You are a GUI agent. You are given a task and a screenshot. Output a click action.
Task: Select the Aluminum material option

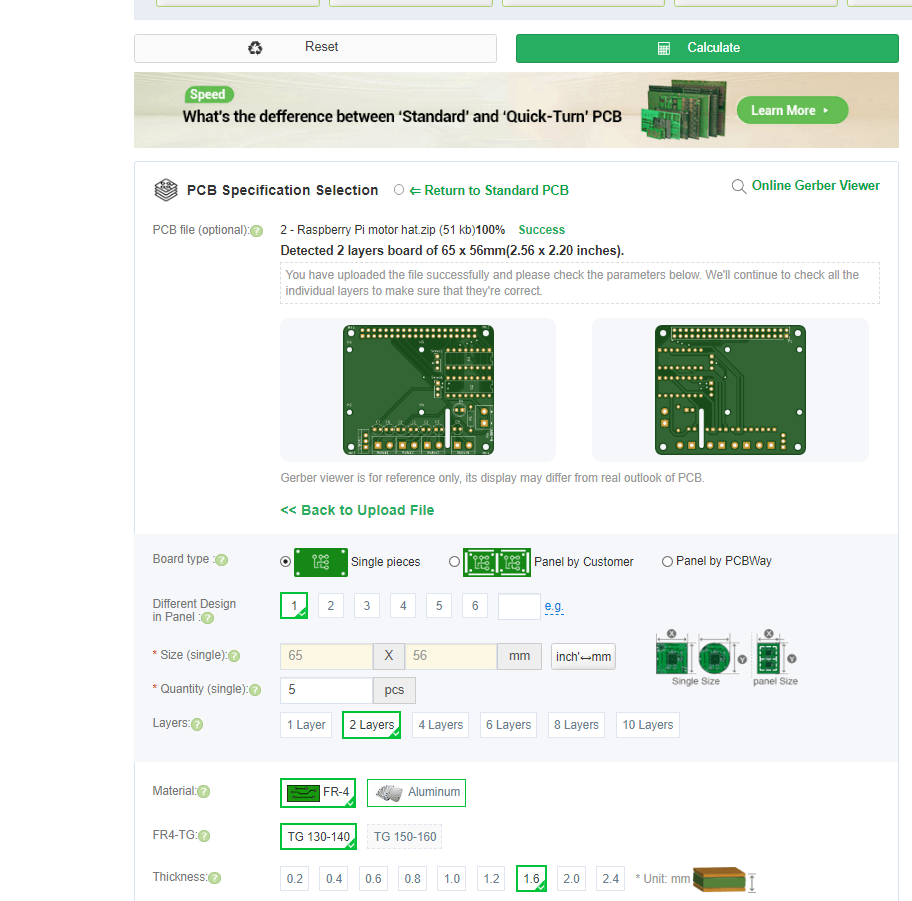[x=415, y=792]
